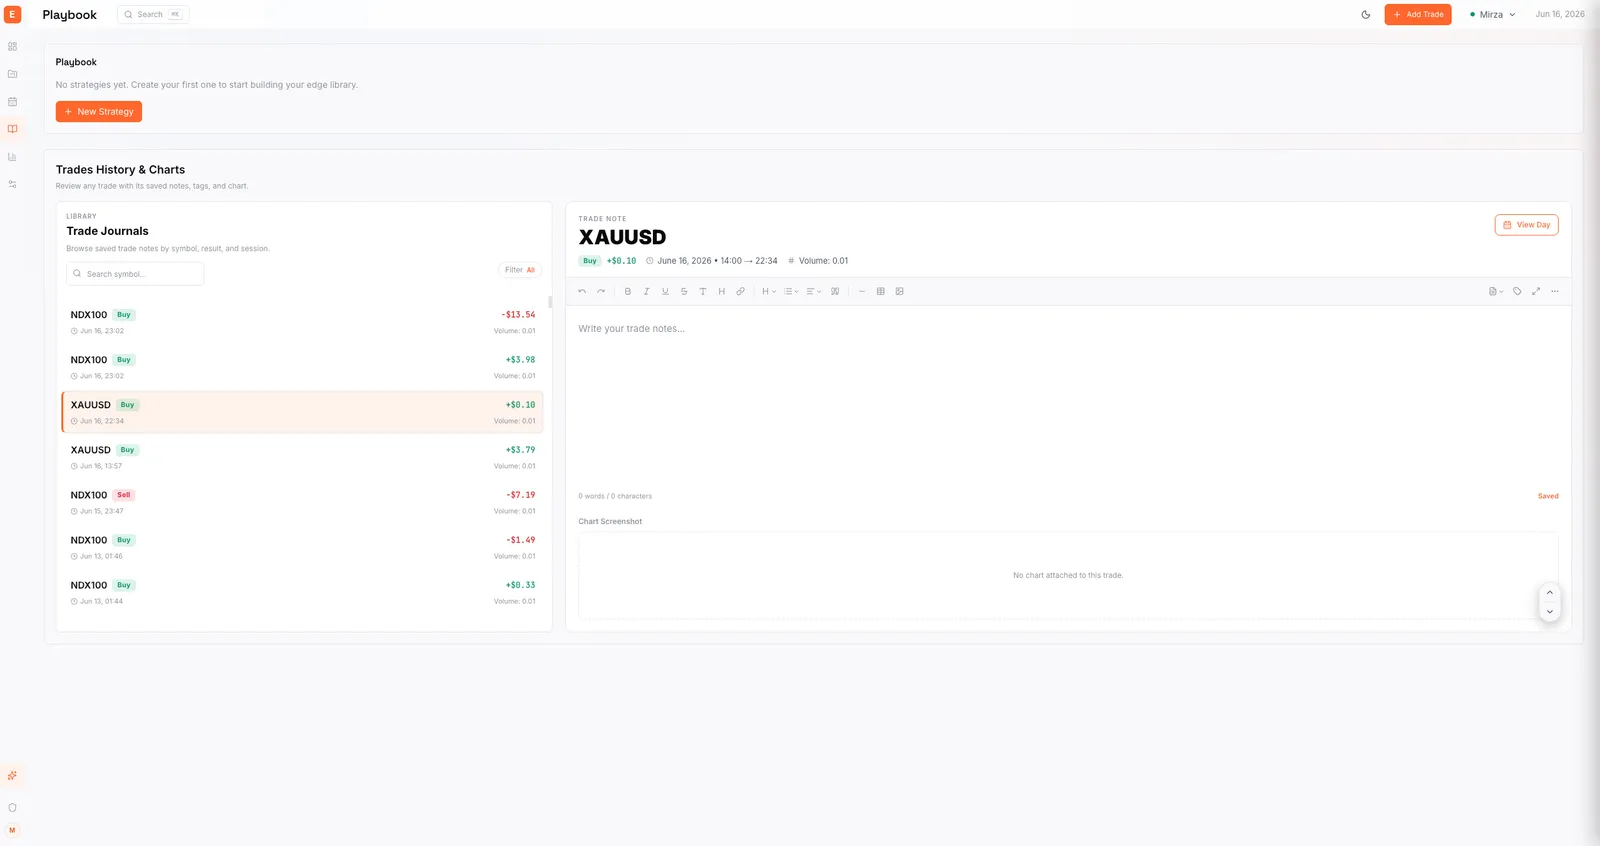Click the tag icon in note toolbar
The height and width of the screenshot is (846, 1600).
pyautogui.click(x=1517, y=292)
